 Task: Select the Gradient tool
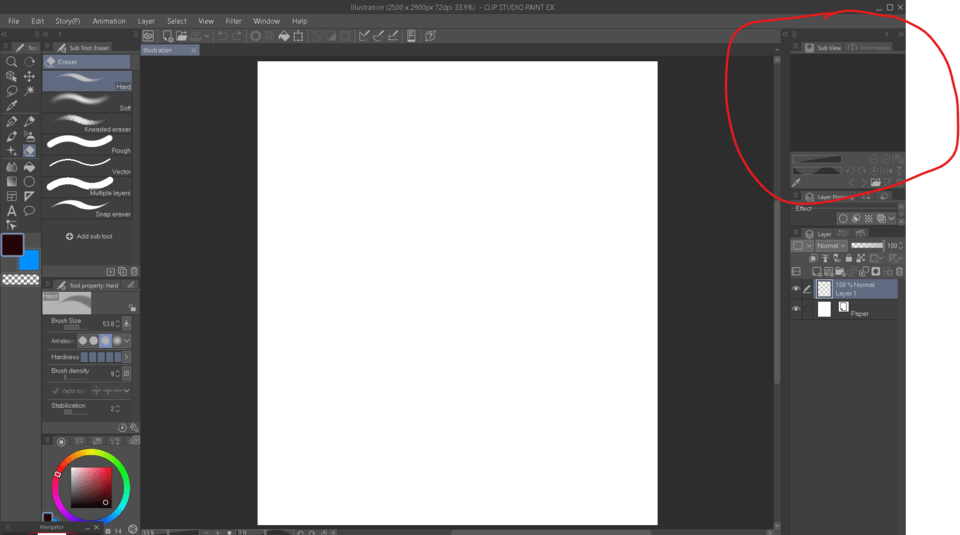click(11, 182)
